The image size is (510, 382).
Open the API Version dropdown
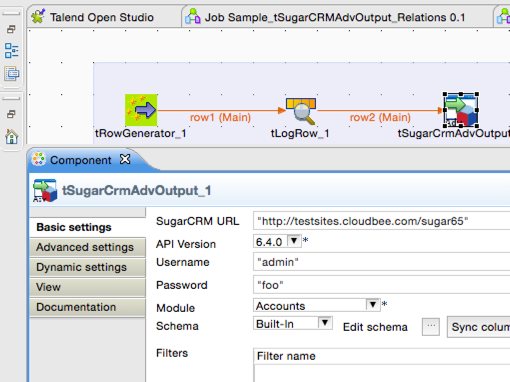click(x=294, y=241)
